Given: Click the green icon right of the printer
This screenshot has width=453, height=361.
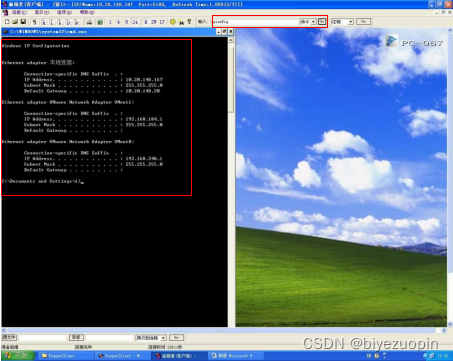Looking at the screenshot, I should 100,22.
